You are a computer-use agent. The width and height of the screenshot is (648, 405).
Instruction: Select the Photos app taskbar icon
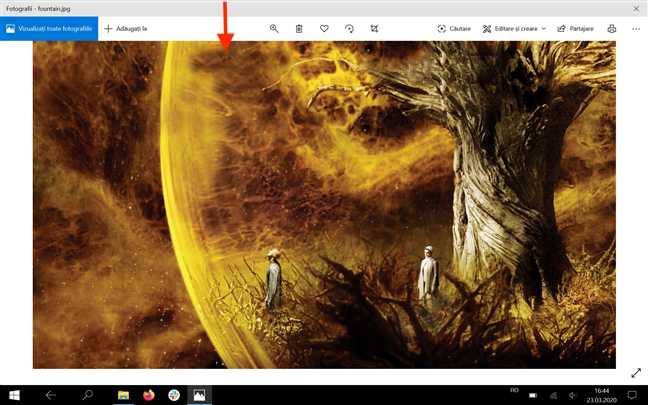(x=199, y=395)
